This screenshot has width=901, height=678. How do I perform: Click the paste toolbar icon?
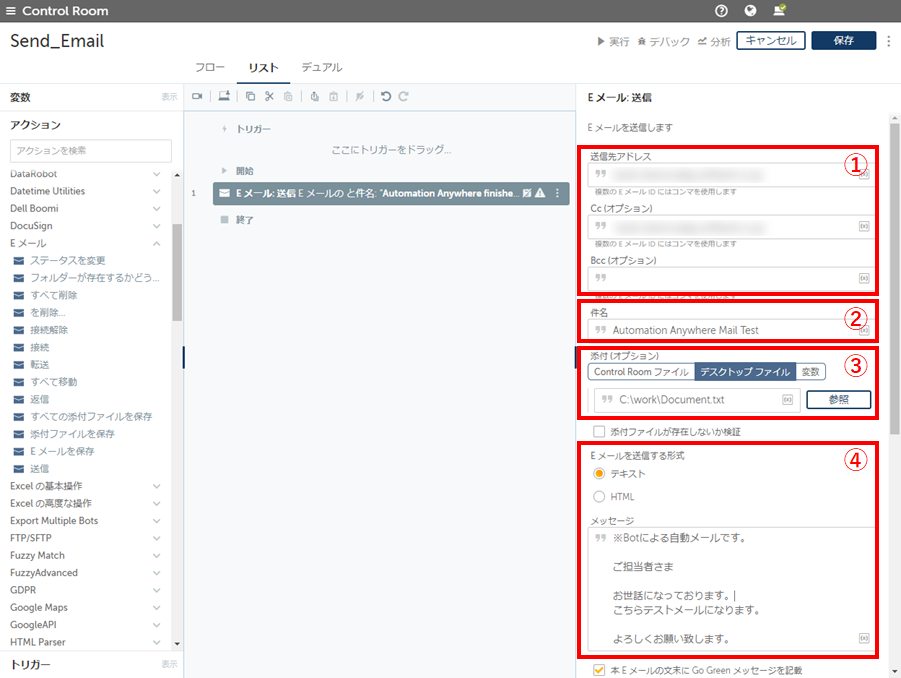[x=288, y=97]
